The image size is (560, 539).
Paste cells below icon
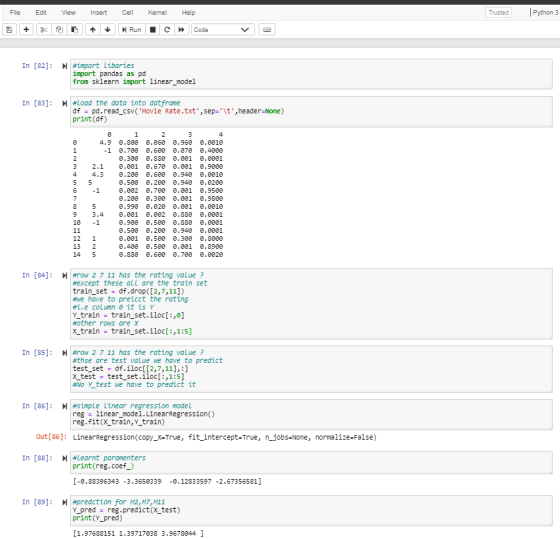click(75, 30)
